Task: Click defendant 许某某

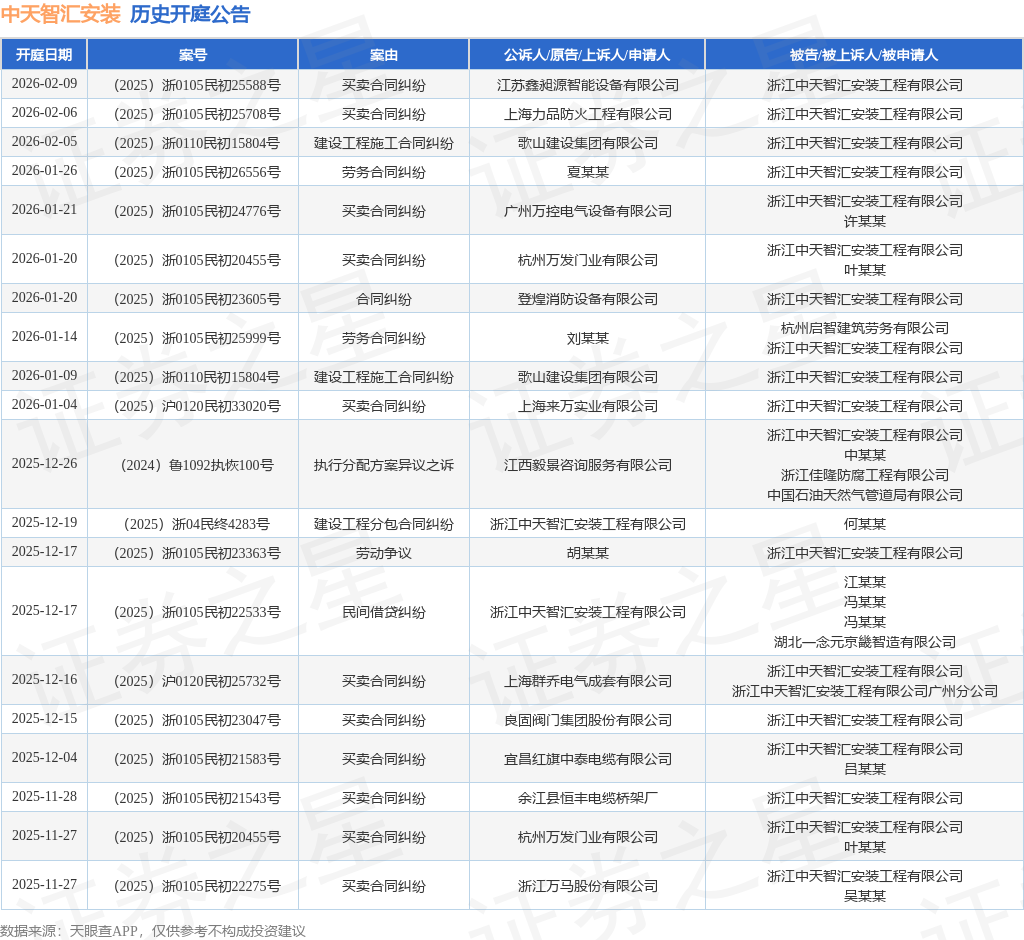Action: tap(865, 221)
